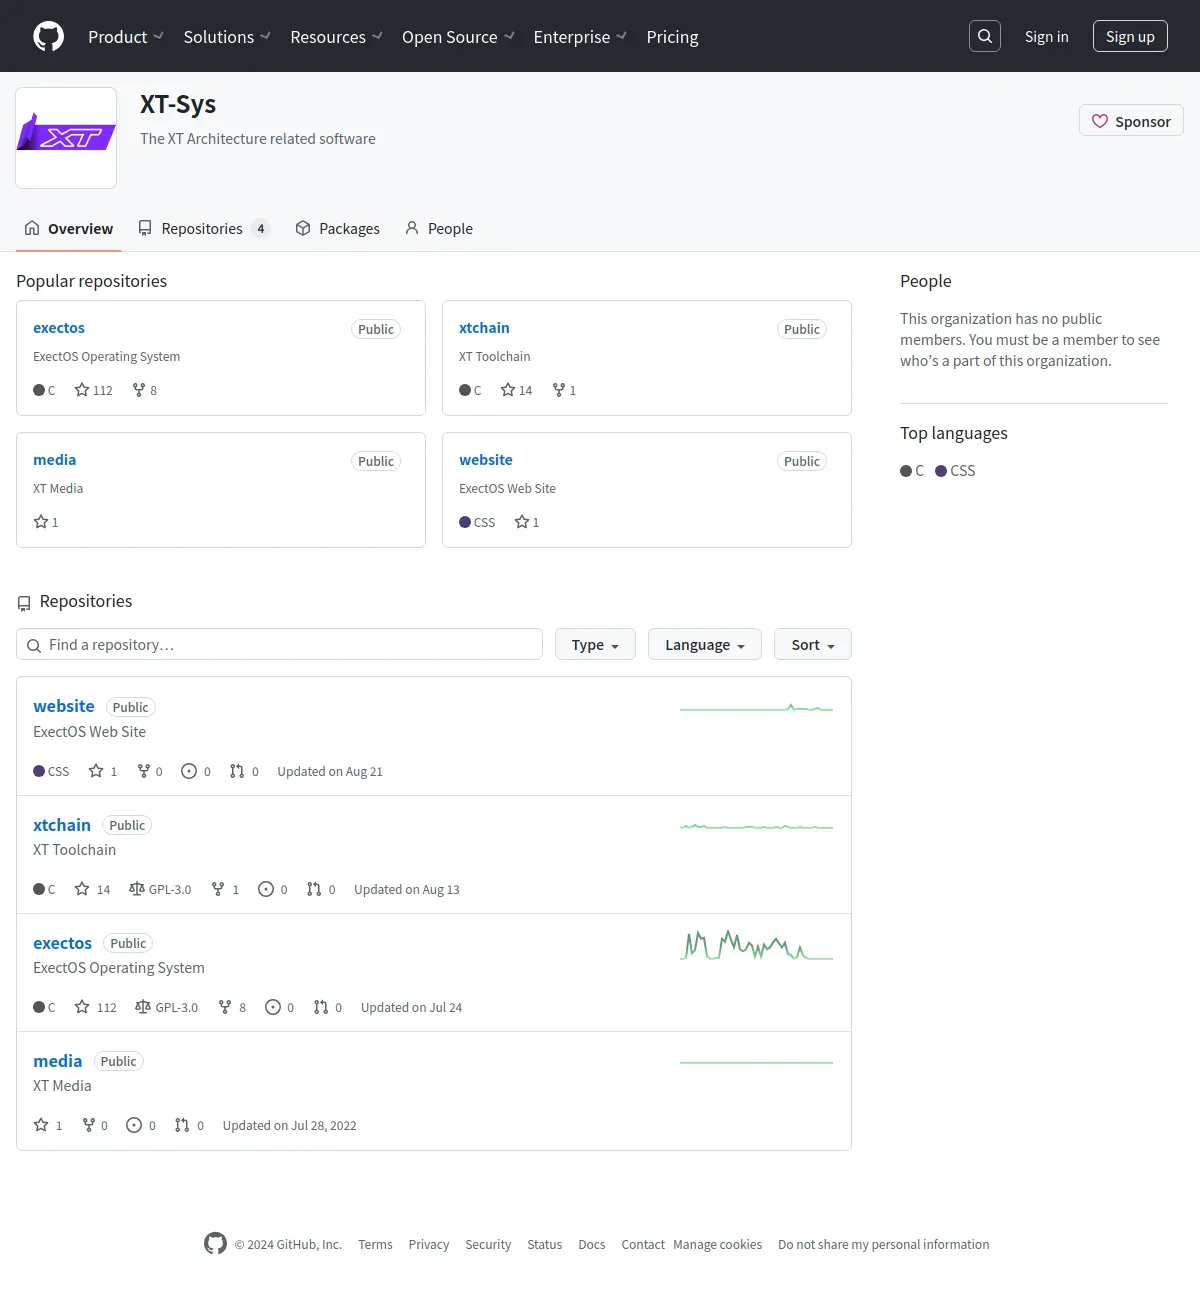Open the website popular repository card link
The image size is (1200, 1296).
(486, 460)
